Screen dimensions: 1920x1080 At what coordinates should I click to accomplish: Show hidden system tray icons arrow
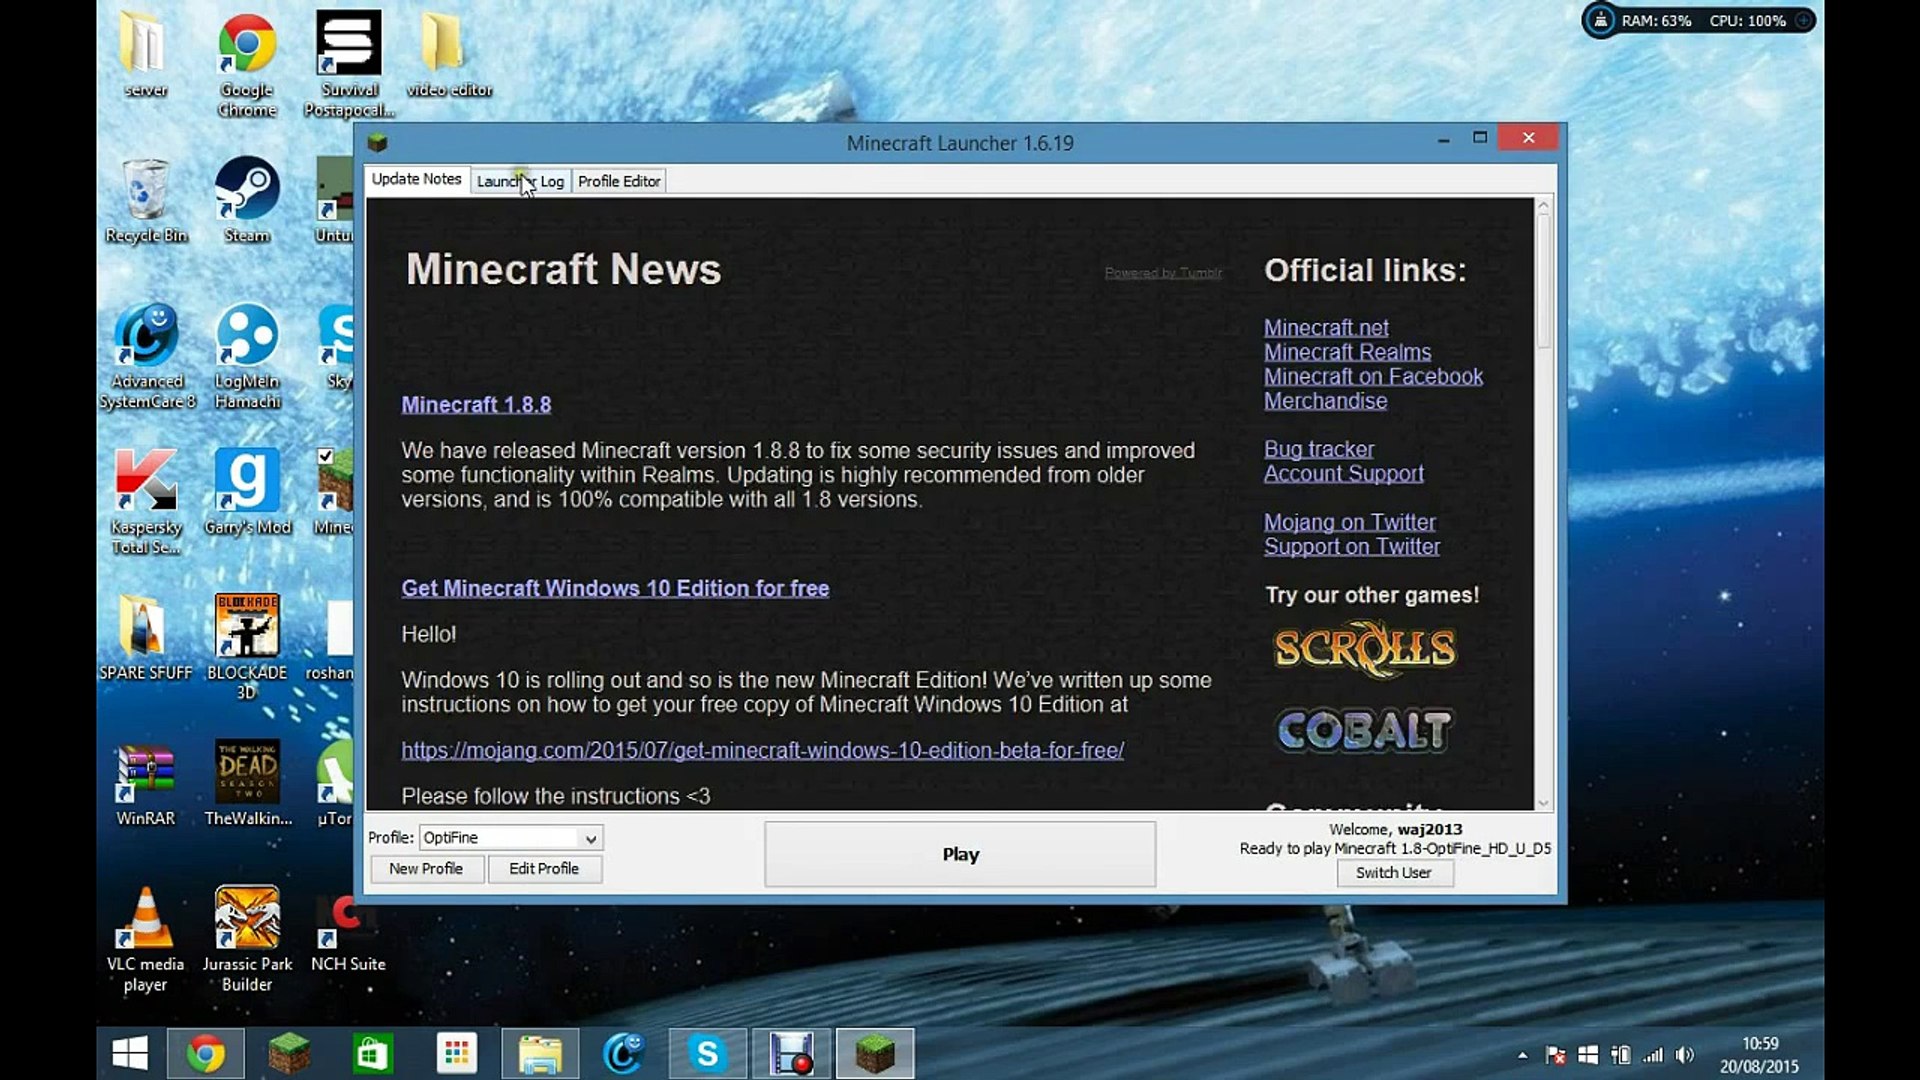click(x=1522, y=1055)
